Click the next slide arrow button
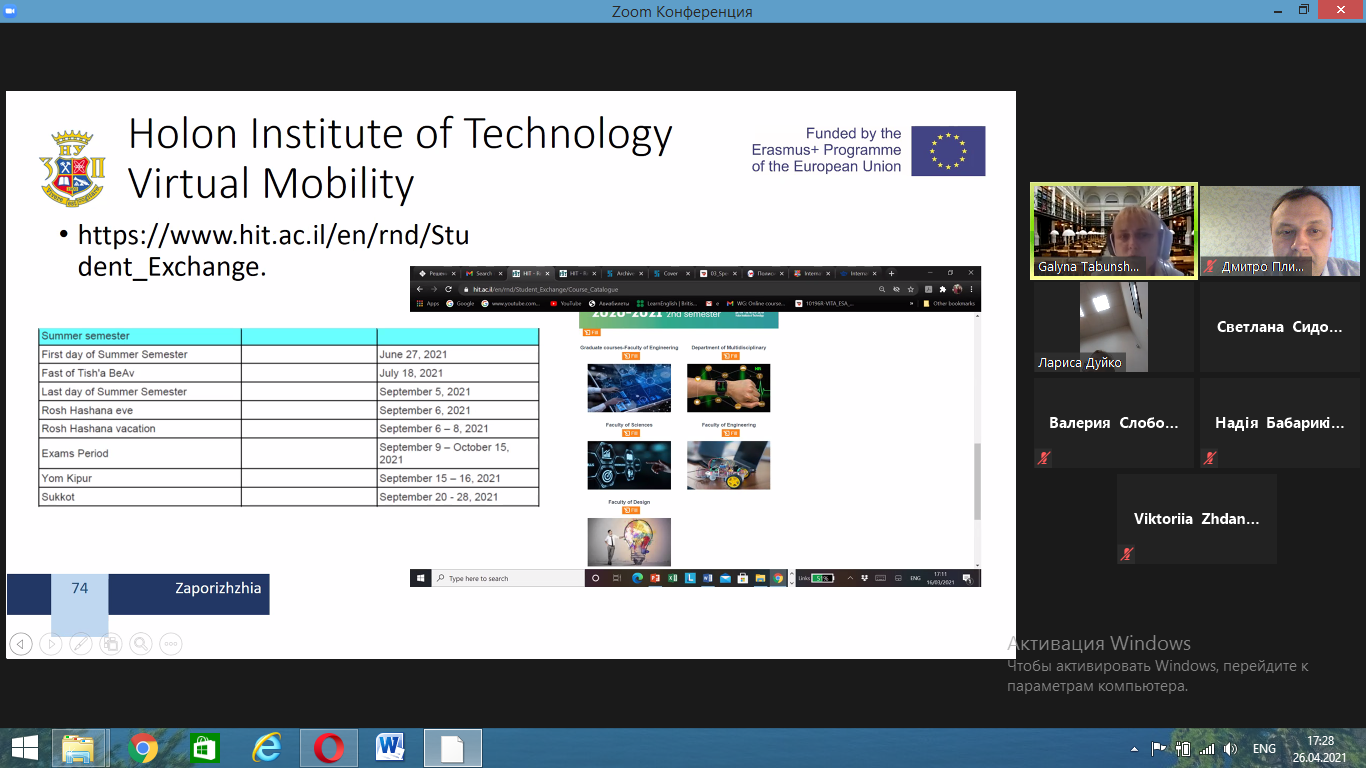 click(x=50, y=644)
